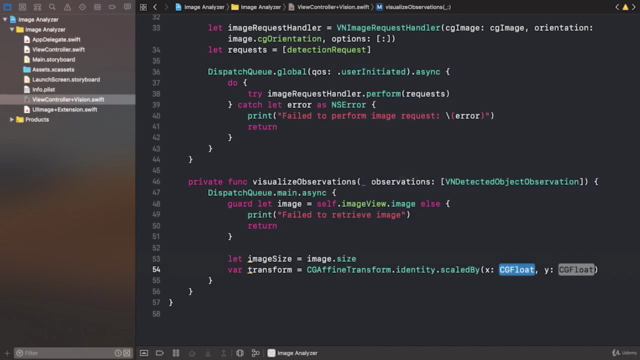Click line number 54 in gutter
Screen dimensions: 640x360
click(x=156, y=269)
